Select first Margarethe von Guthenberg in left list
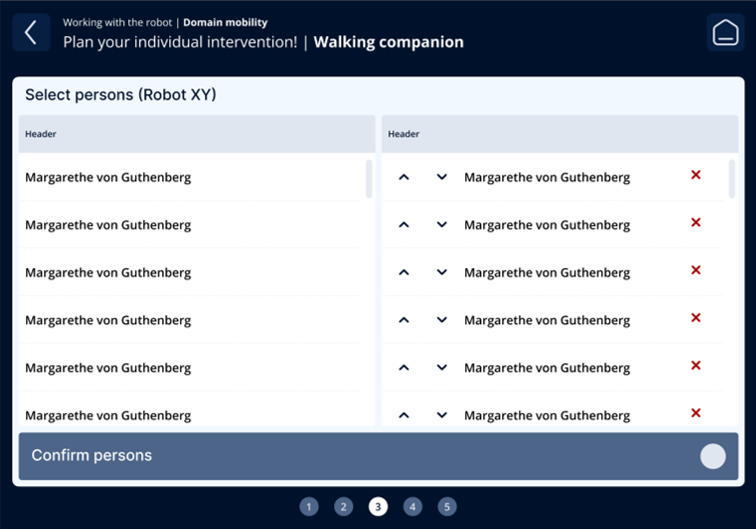The image size is (756, 529). click(189, 177)
